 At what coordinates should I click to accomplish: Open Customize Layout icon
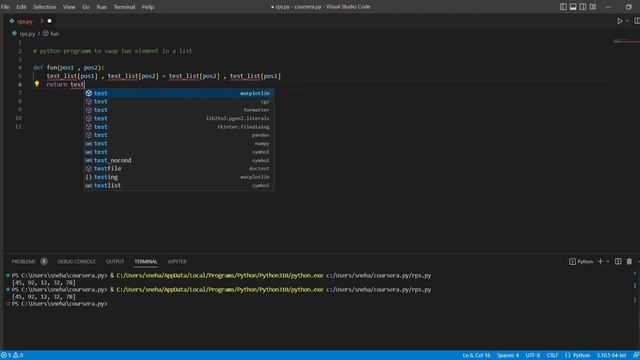593,7
